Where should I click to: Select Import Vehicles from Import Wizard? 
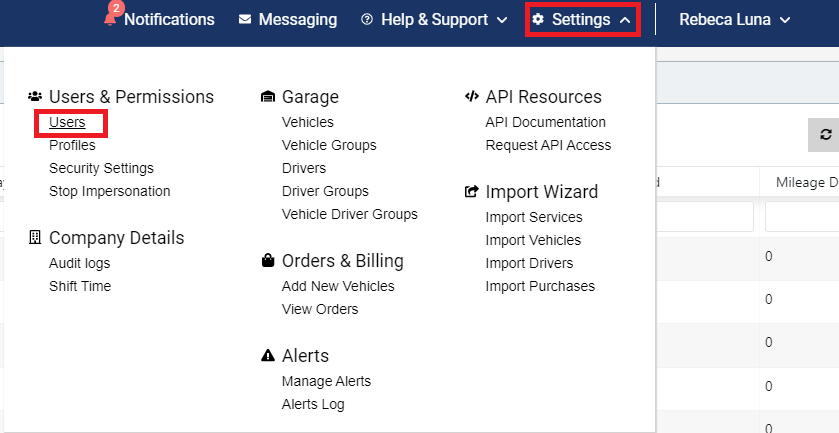[533, 240]
